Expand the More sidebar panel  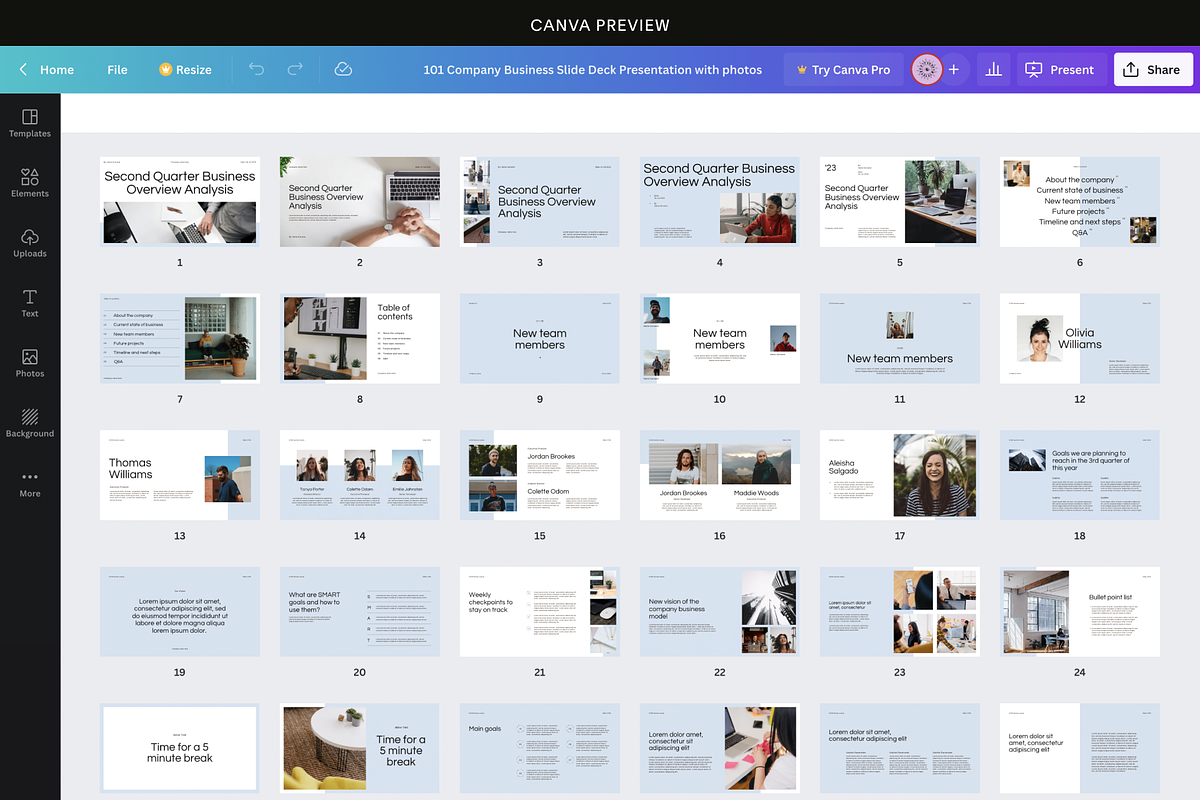(x=30, y=484)
